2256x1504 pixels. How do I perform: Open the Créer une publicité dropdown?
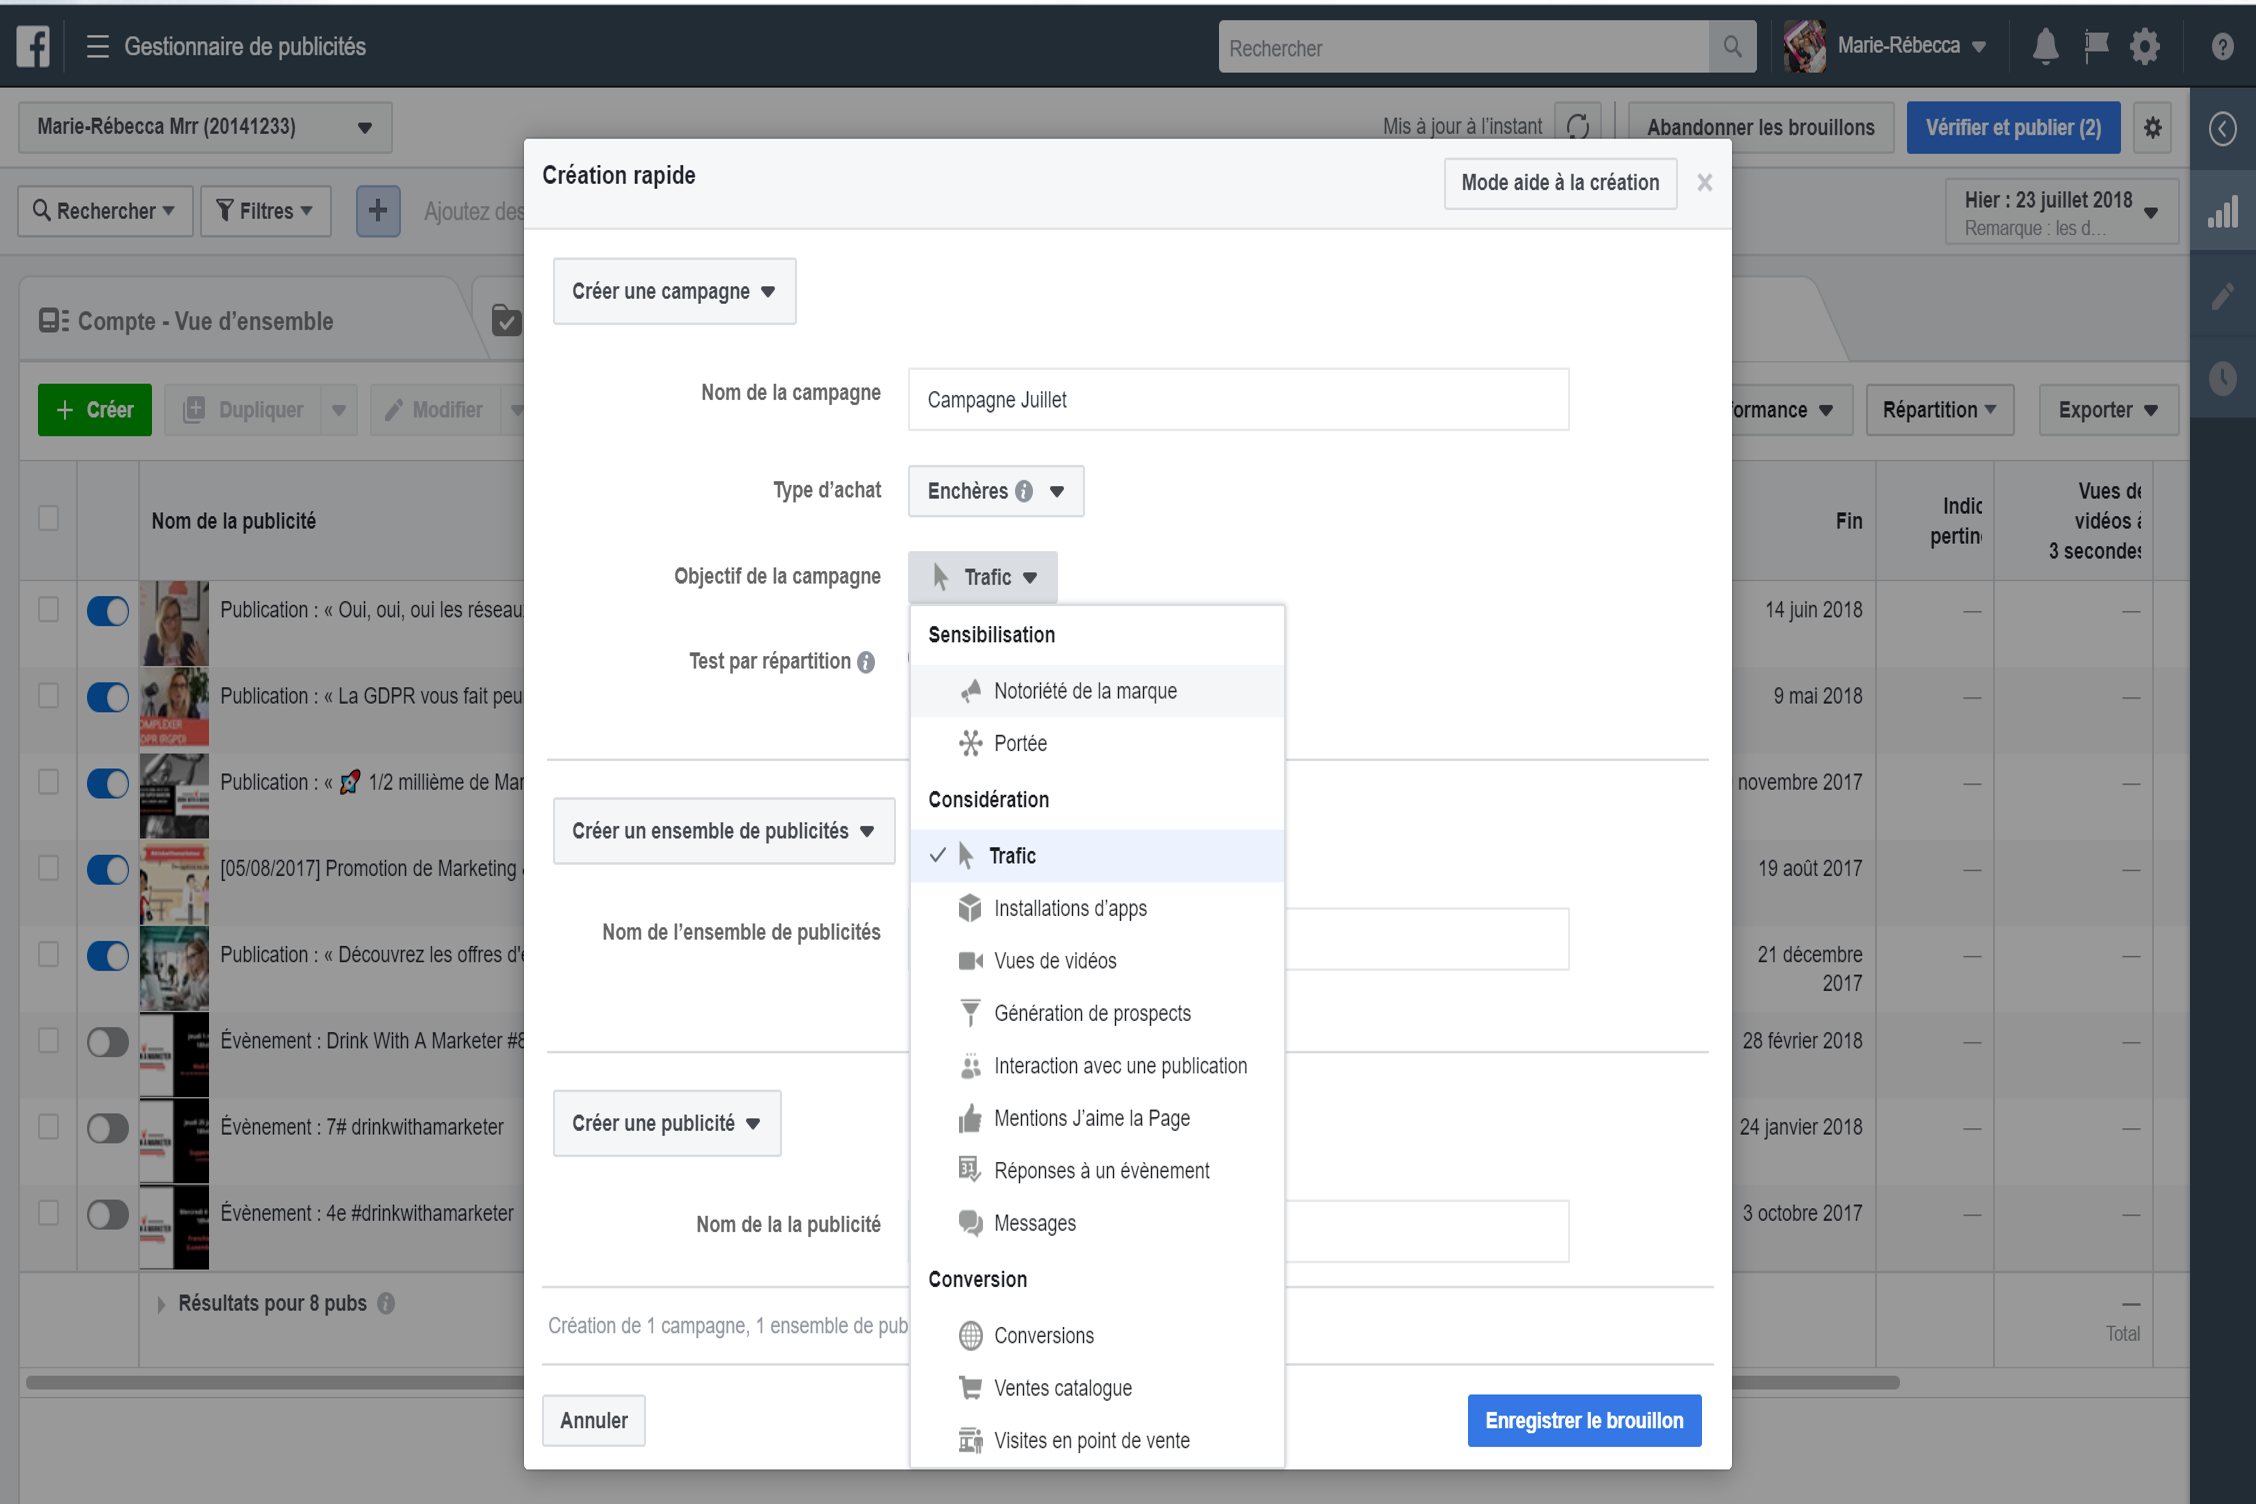(x=667, y=1123)
